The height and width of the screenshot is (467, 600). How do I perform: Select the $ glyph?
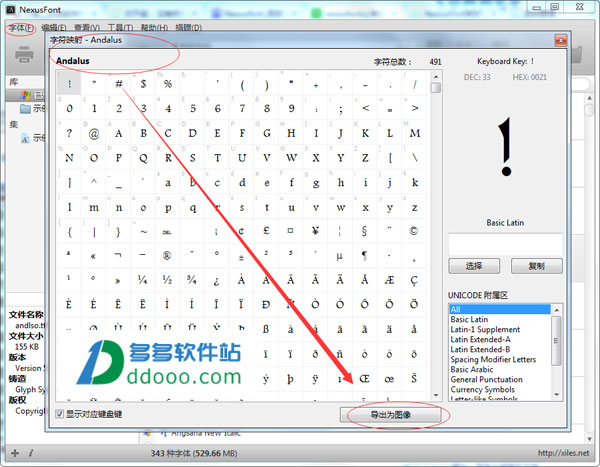pos(143,83)
